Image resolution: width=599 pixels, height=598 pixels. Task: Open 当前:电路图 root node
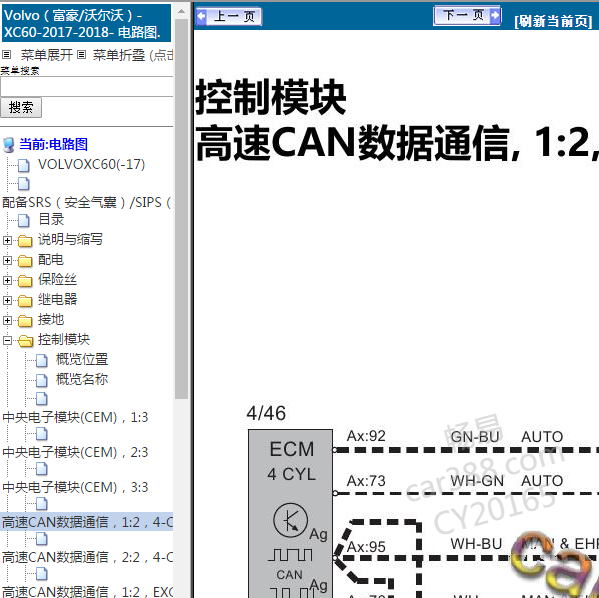53,144
